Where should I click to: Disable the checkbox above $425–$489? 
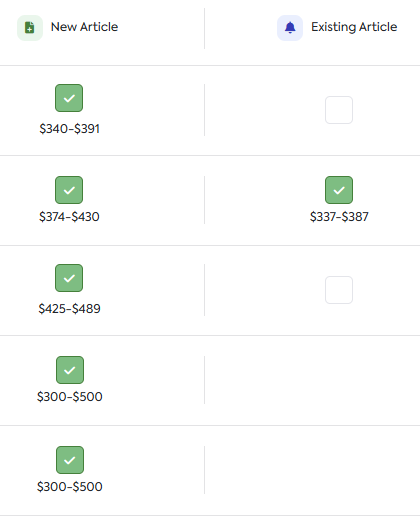coord(69,278)
